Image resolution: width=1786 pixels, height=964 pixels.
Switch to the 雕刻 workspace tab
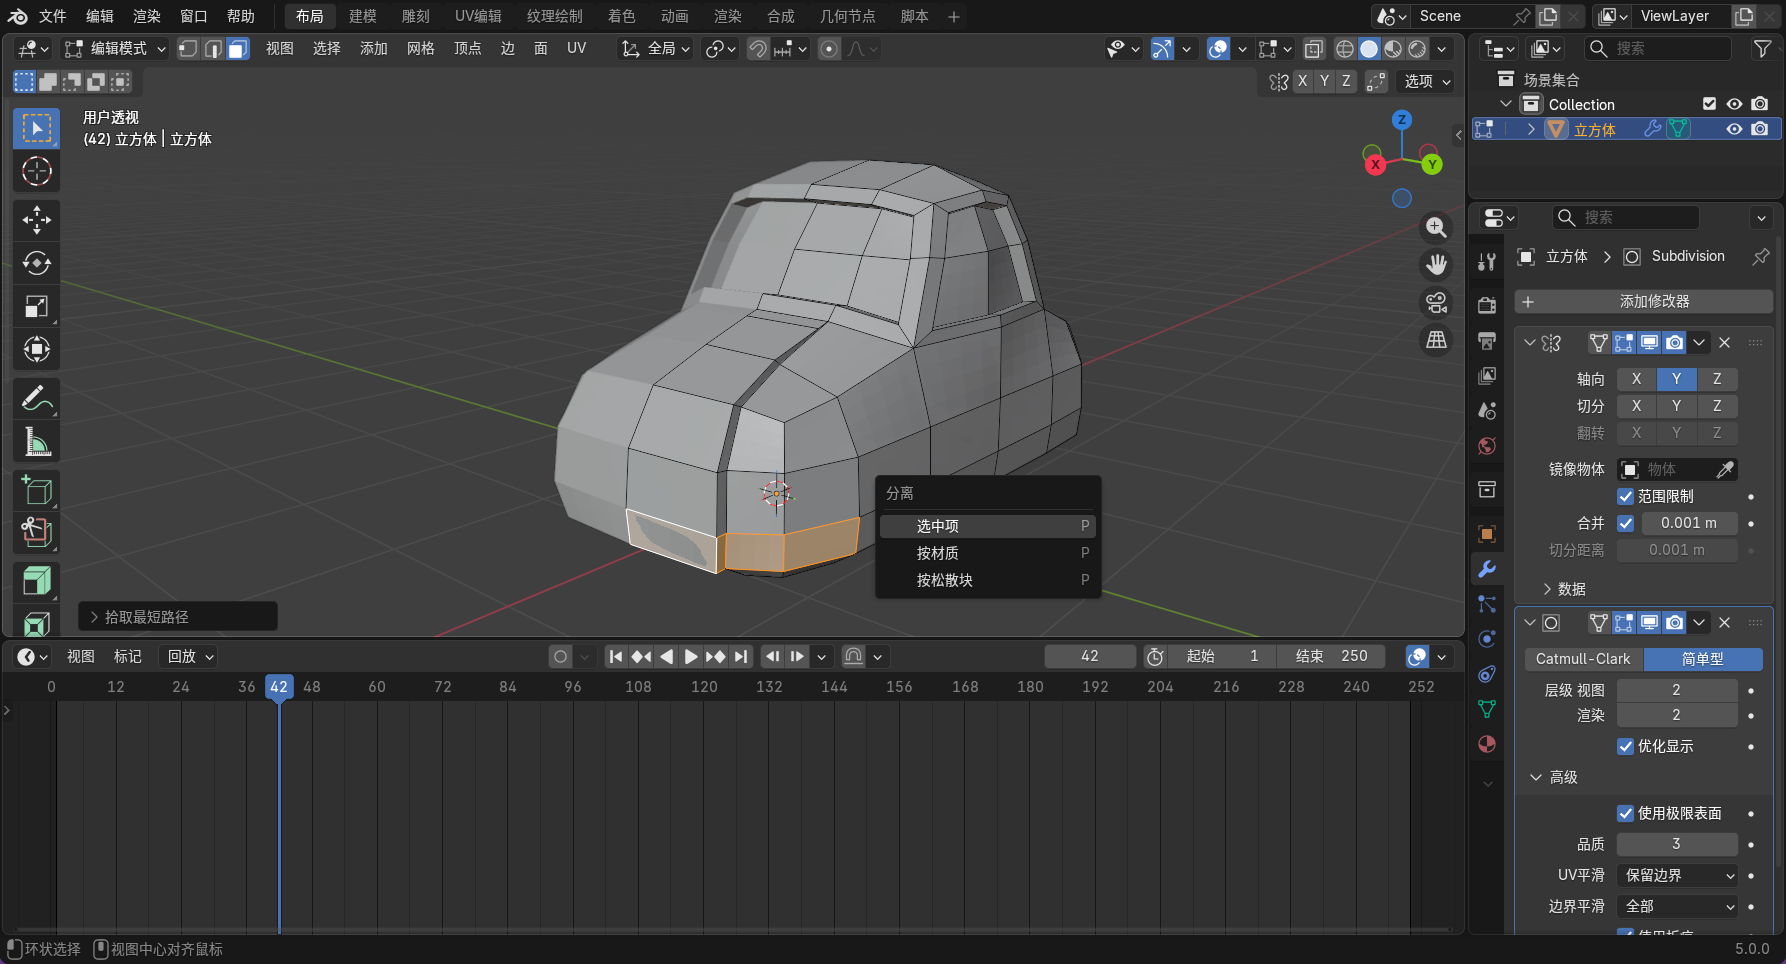tap(415, 16)
